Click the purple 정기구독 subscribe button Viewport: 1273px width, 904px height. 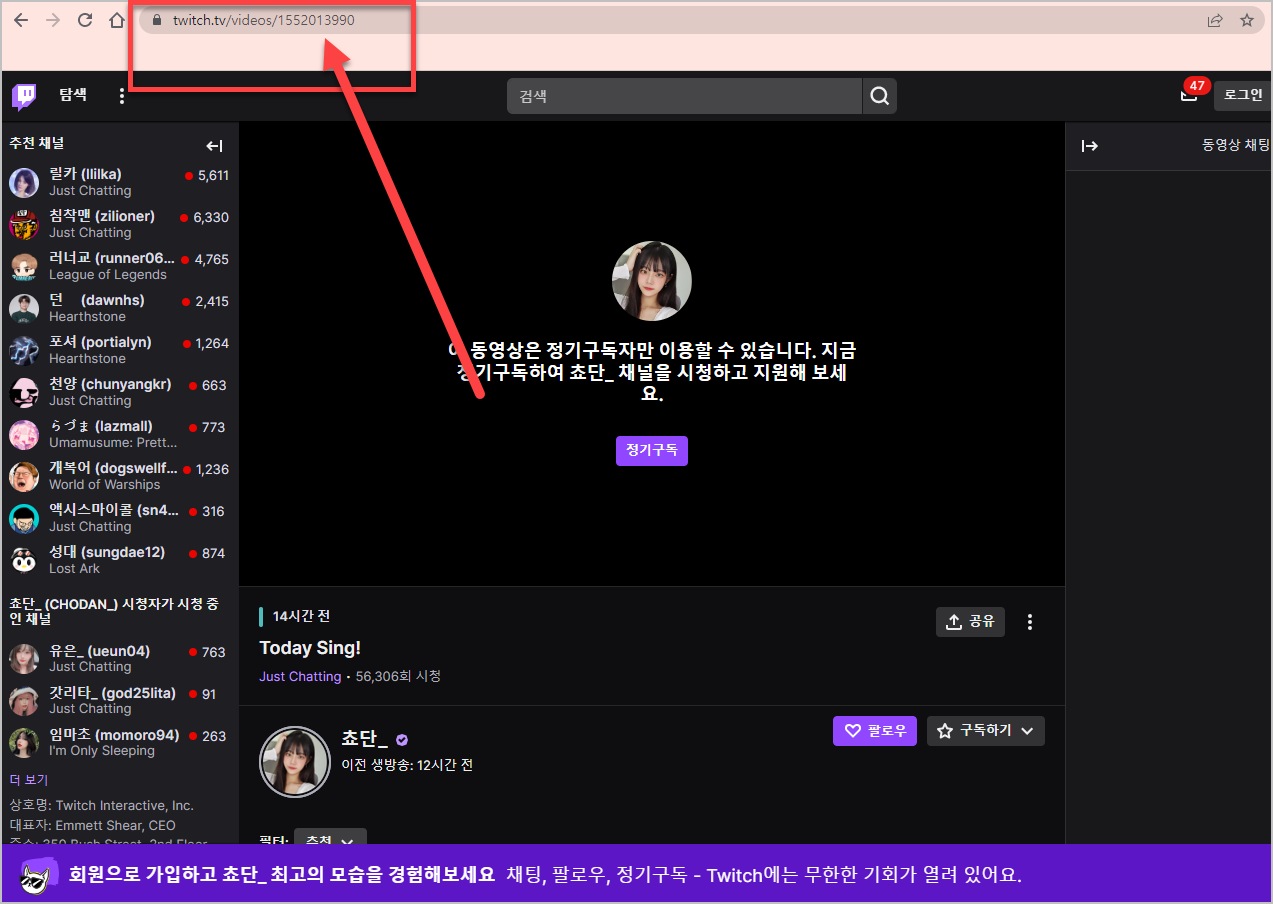tap(651, 450)
